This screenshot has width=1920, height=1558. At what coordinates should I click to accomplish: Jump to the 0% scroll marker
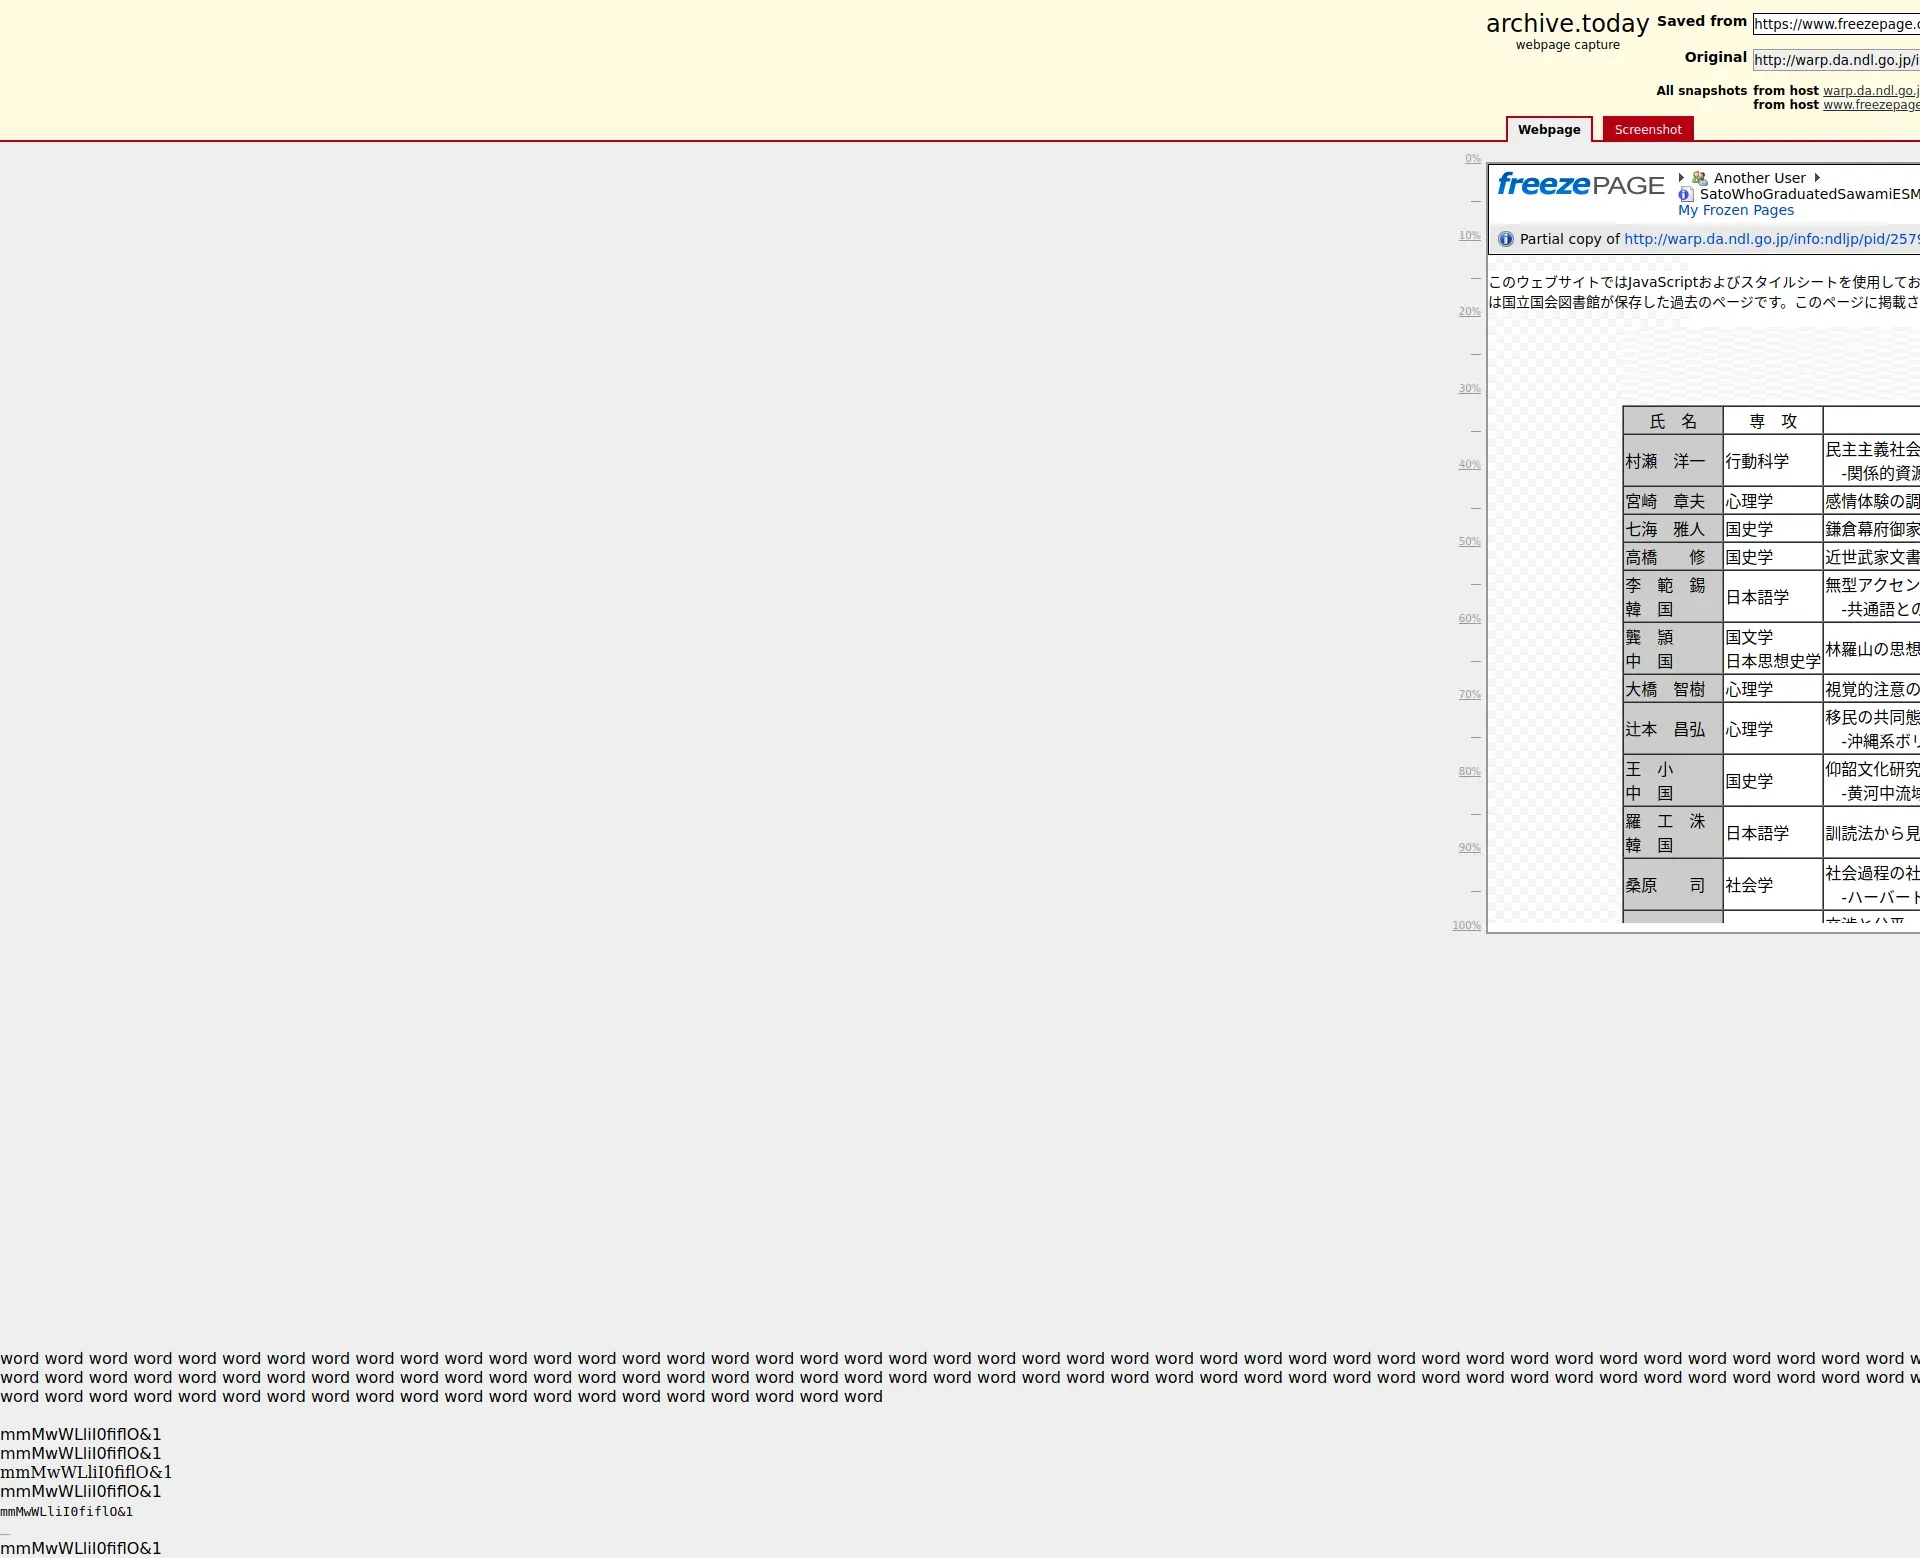(x=1472, y=159)
